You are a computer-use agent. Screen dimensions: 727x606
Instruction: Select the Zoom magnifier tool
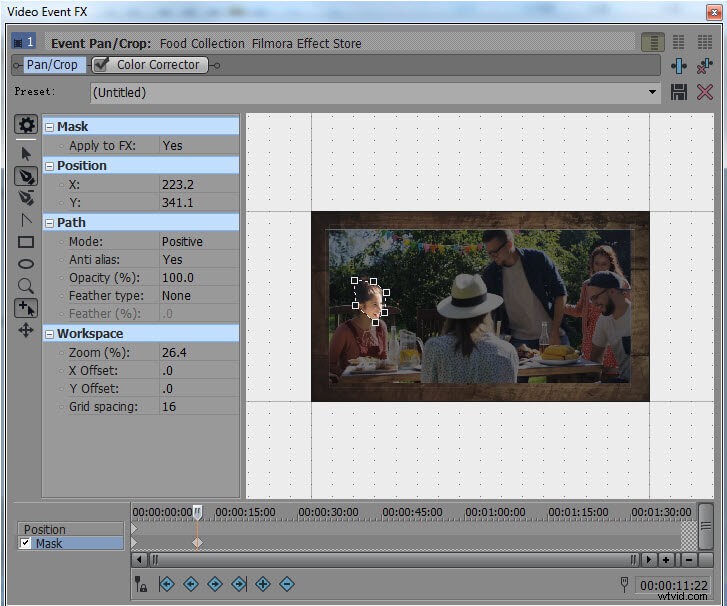pos(26,286)
